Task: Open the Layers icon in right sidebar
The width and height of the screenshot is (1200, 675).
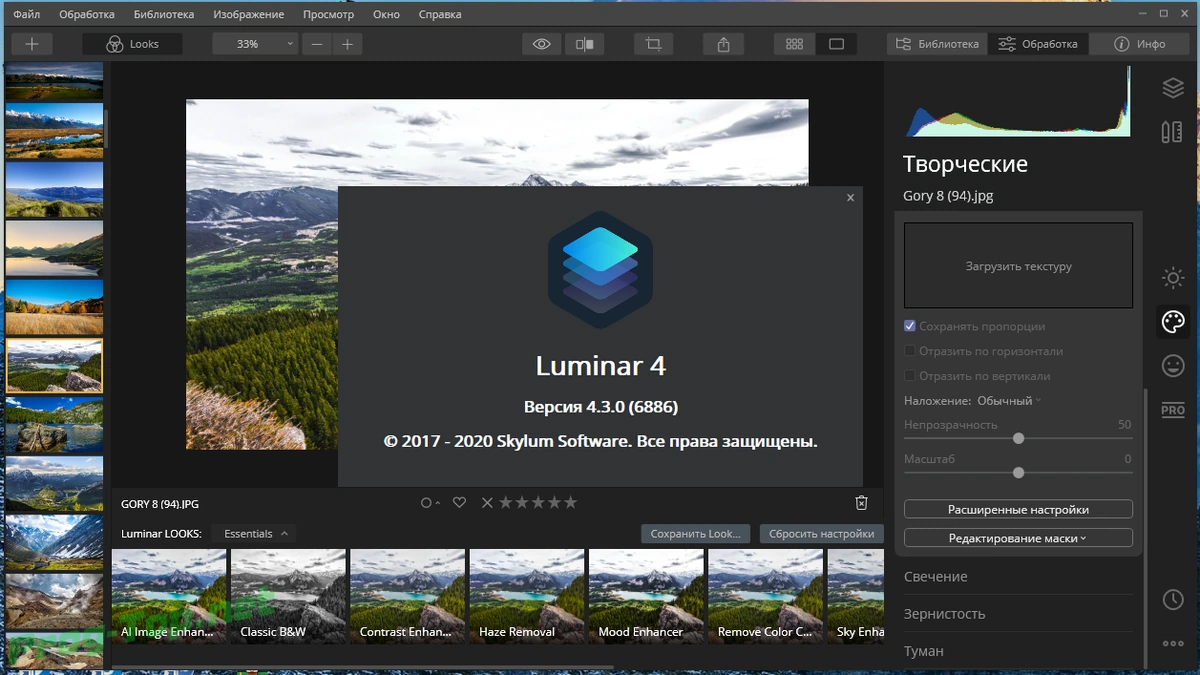Action: click(1173, 88)
